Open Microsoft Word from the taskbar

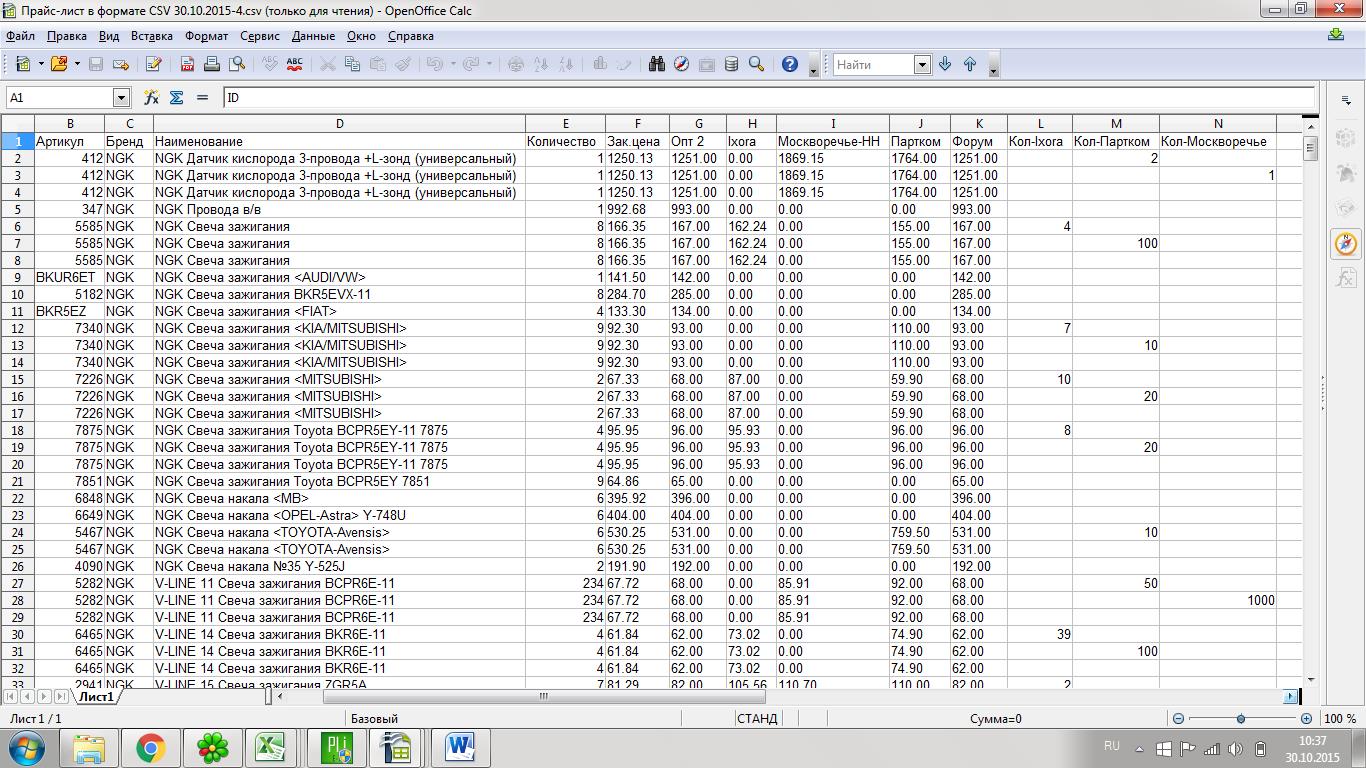(x=460, y=747)
